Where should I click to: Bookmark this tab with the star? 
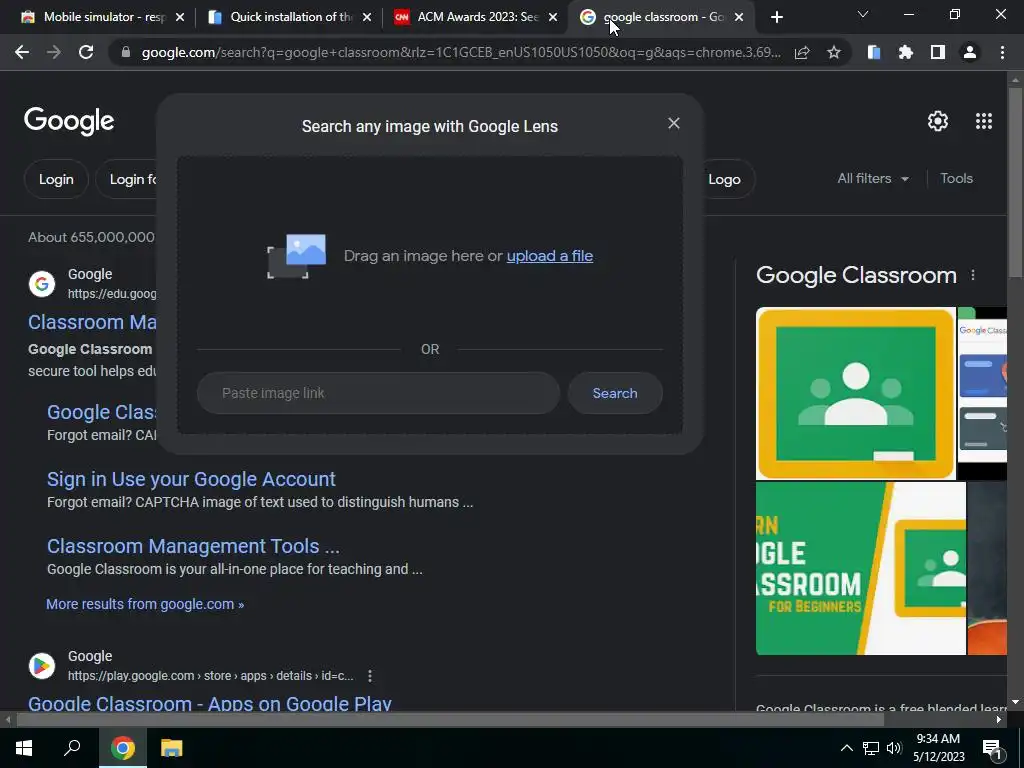pyautogui.click(x=834, y=52)
